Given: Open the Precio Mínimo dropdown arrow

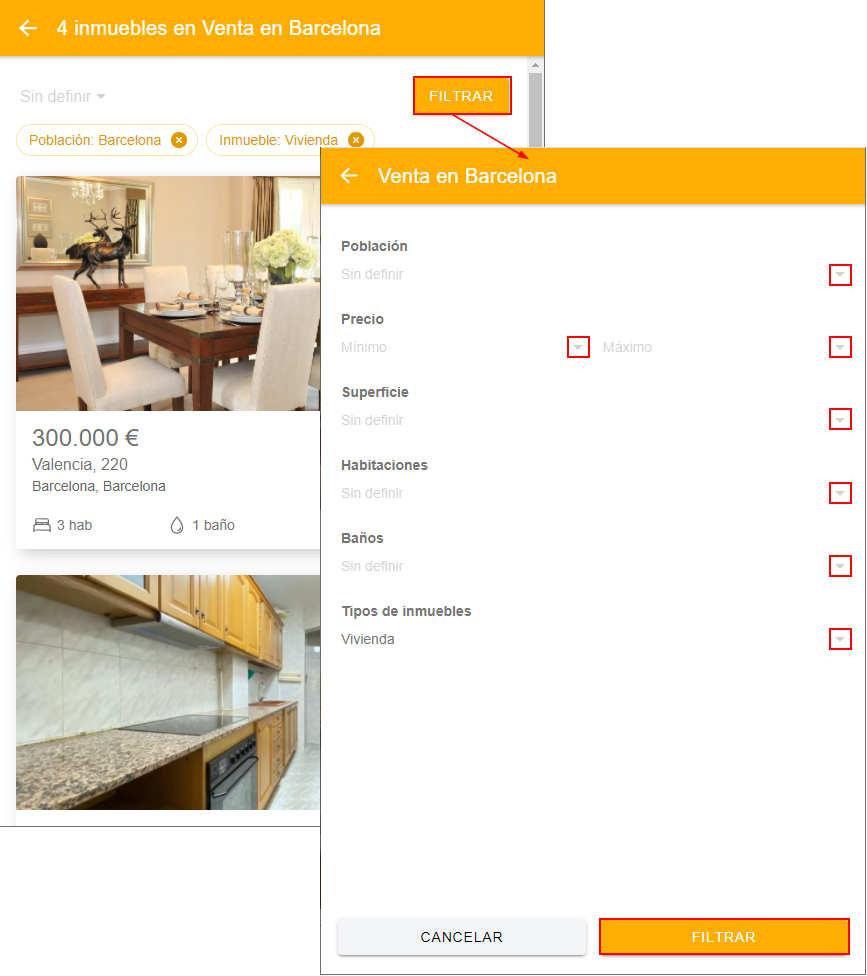Looking at the screenshot, I should click(x=578, y=347).
